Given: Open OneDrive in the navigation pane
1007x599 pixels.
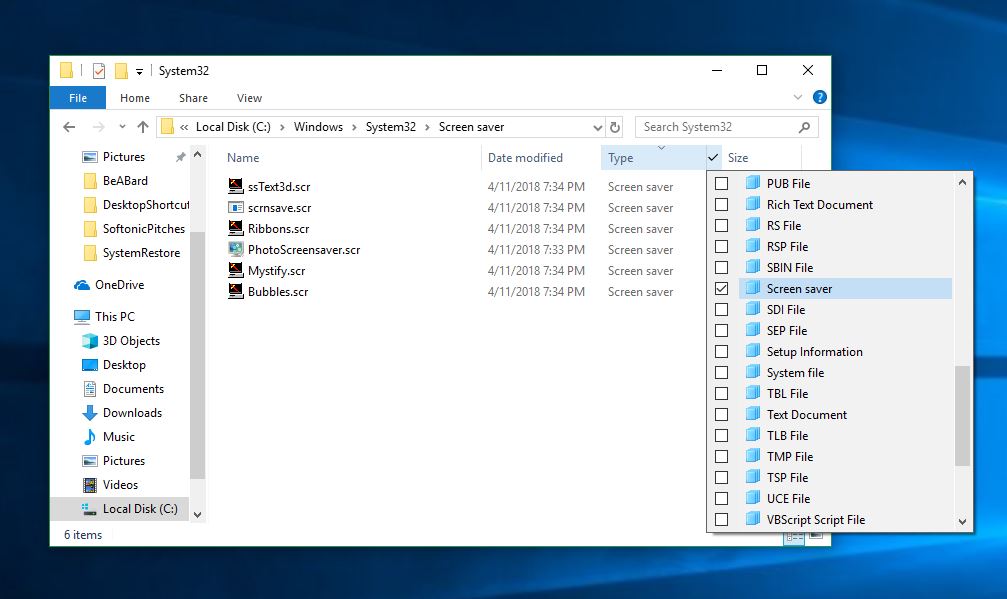Looking at the screenshot, I should (119, 285).
